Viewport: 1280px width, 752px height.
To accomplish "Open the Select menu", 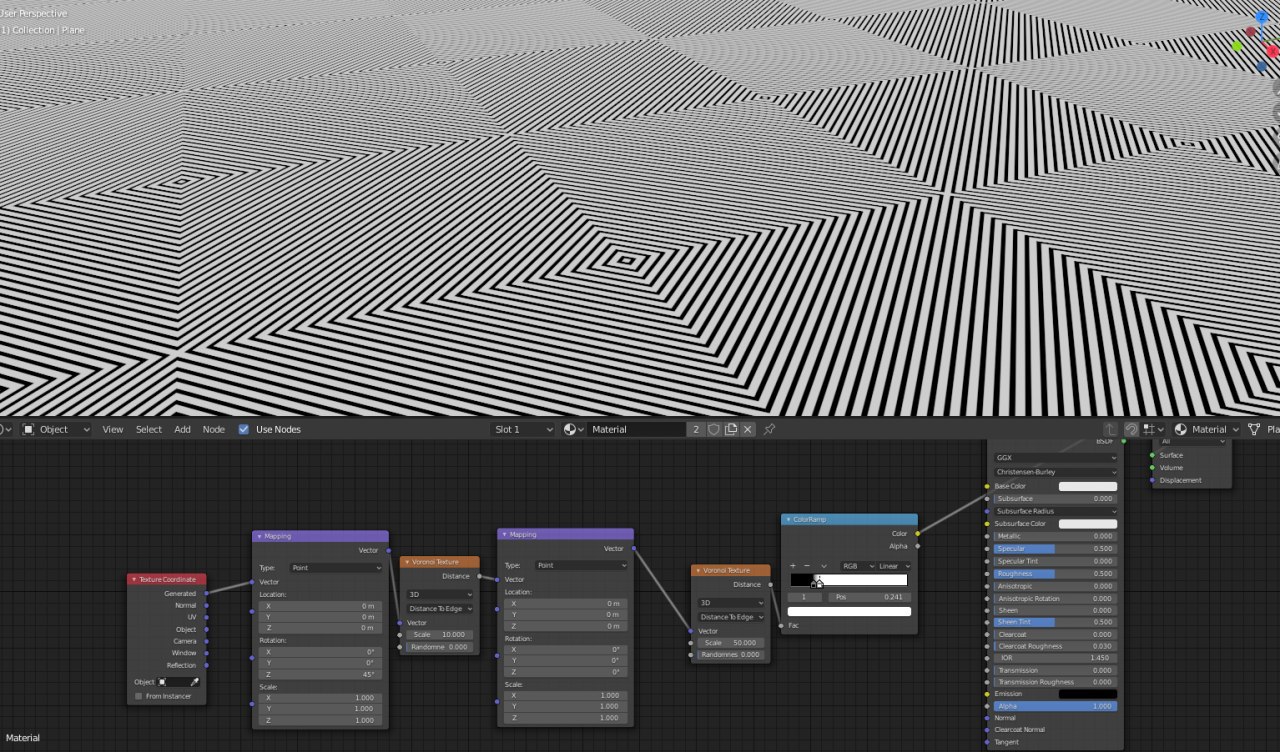I will tap(149, 429).
